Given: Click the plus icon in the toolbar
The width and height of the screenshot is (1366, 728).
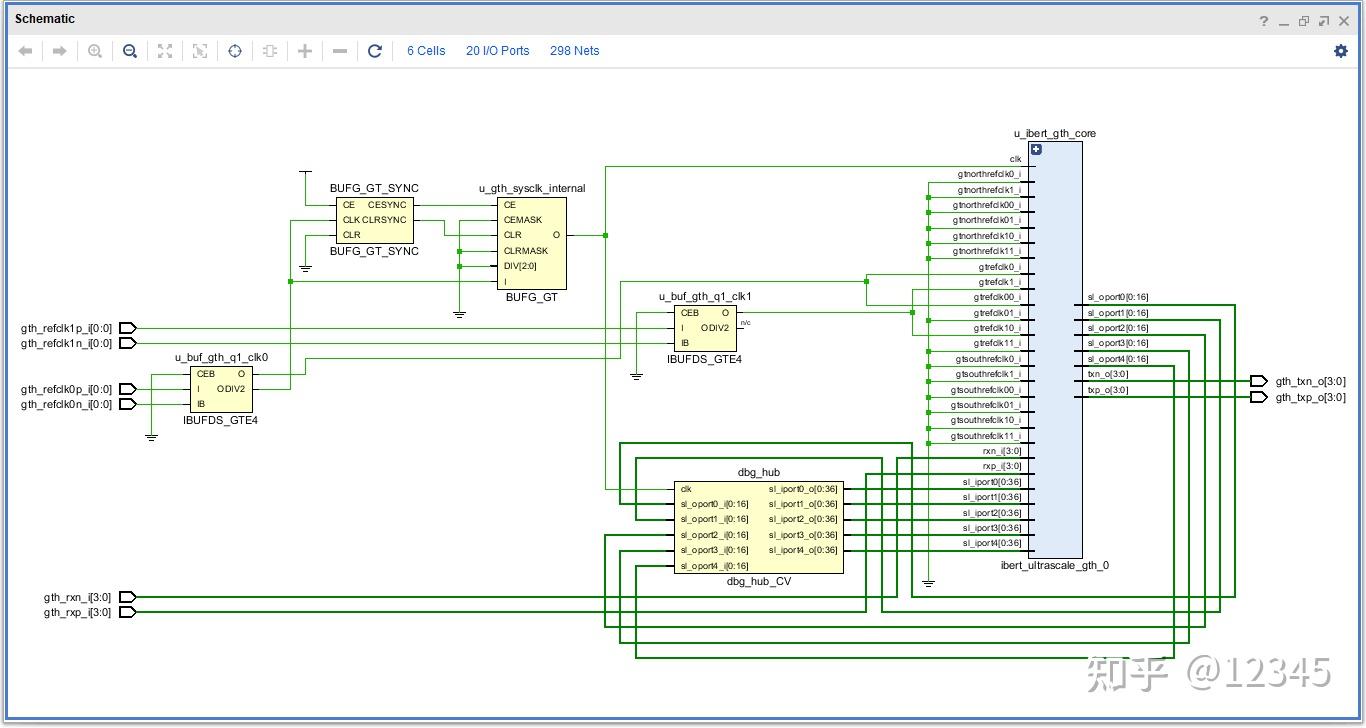Looking at the screenshot, I should tap(305, 51).
